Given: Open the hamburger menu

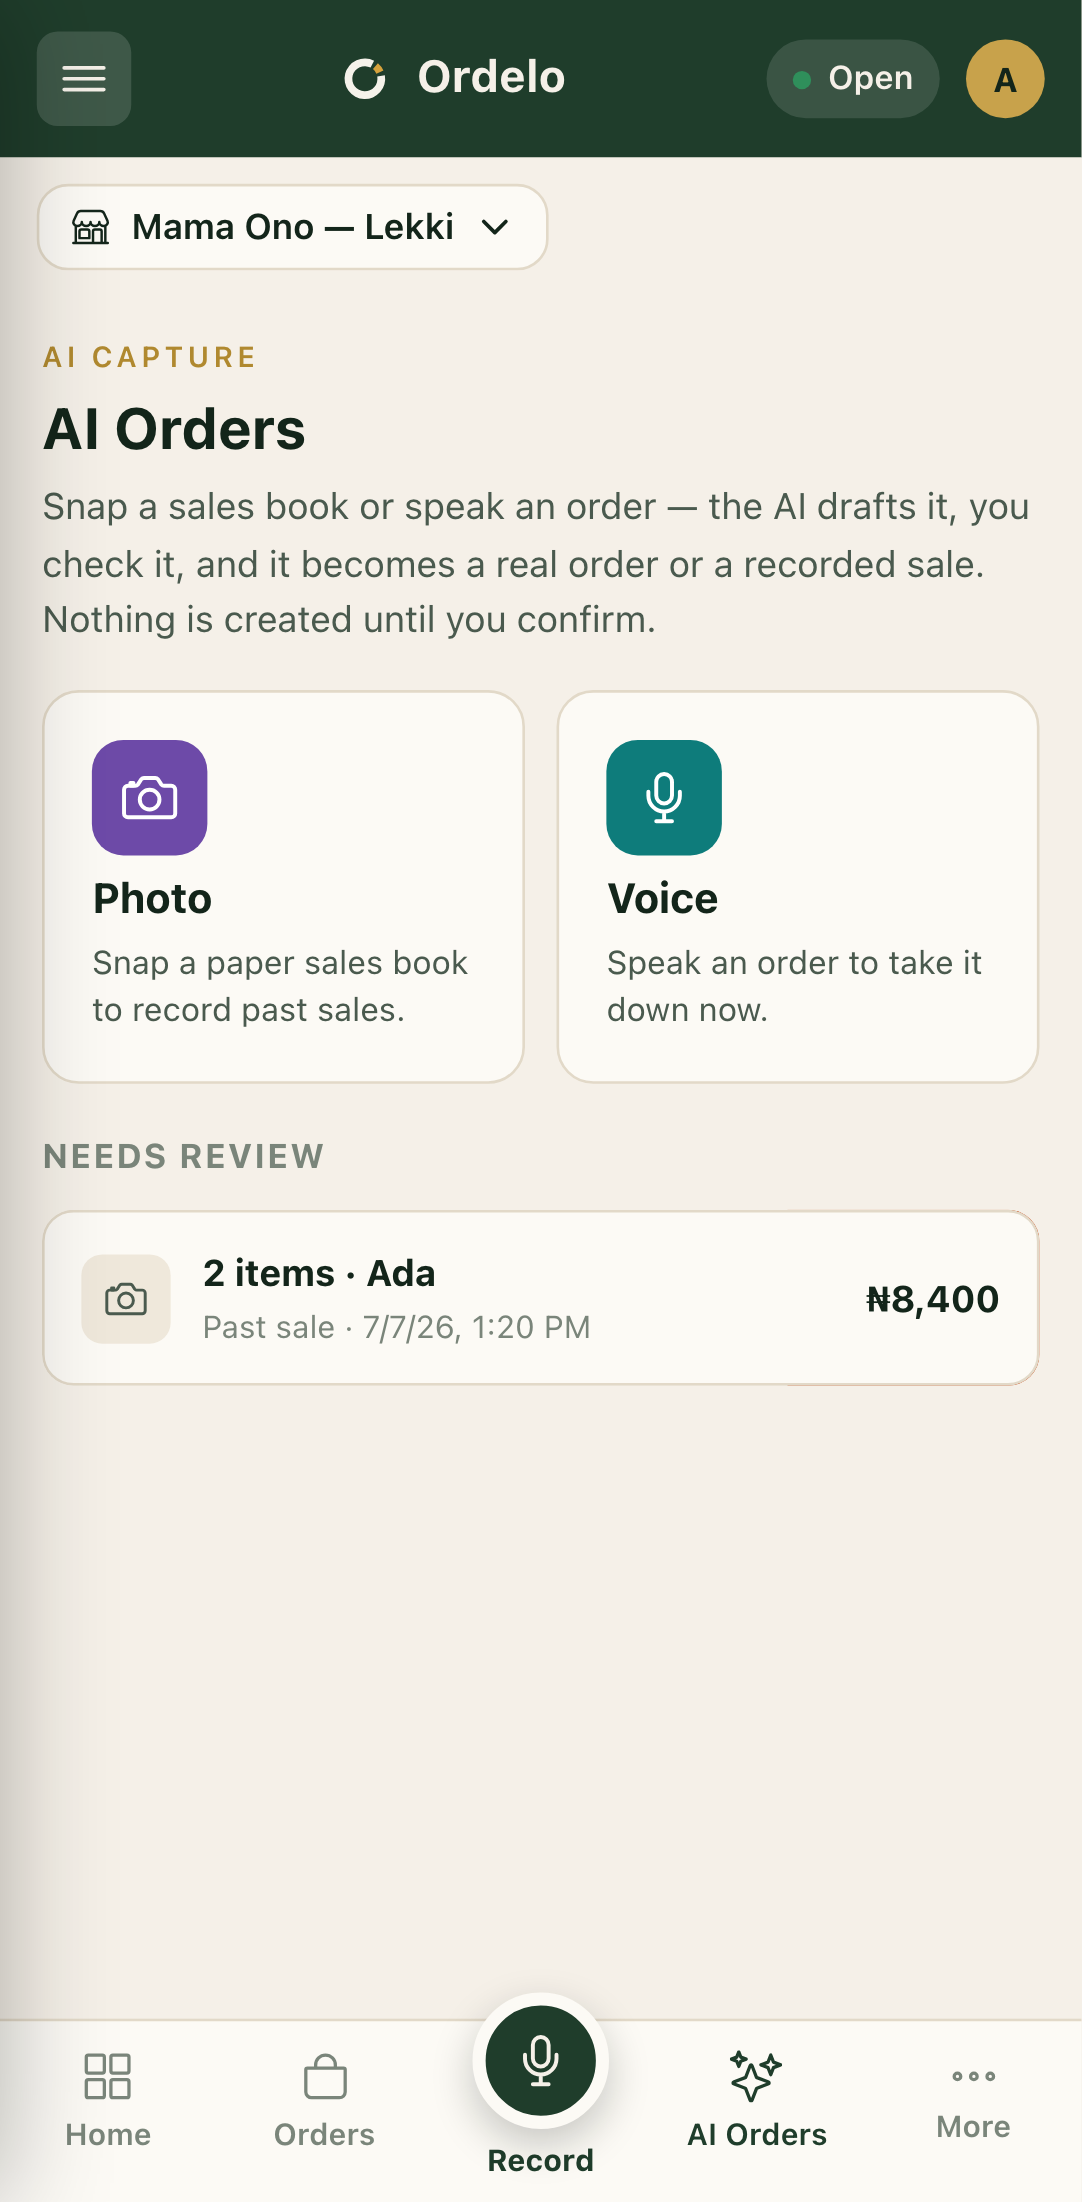Looking at the screenshot, I should (x=84, y=79).
